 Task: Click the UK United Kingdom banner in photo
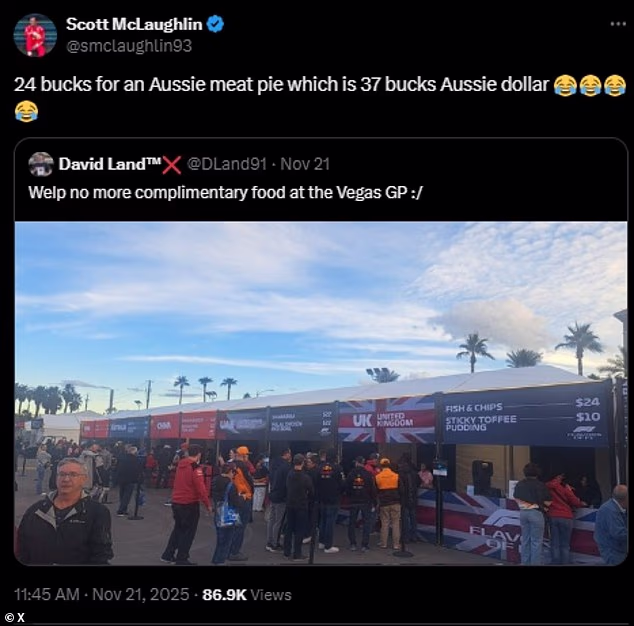point(386,421)
